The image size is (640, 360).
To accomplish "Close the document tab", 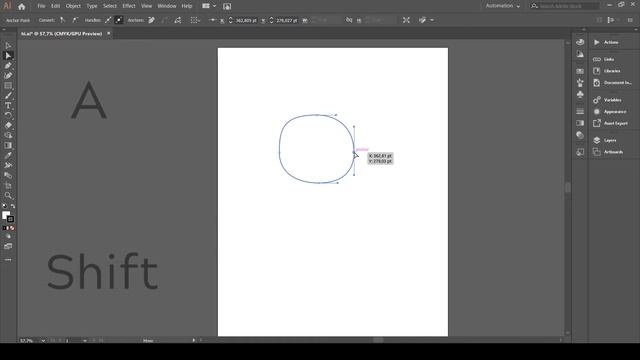I will click(x=109, y=33).
